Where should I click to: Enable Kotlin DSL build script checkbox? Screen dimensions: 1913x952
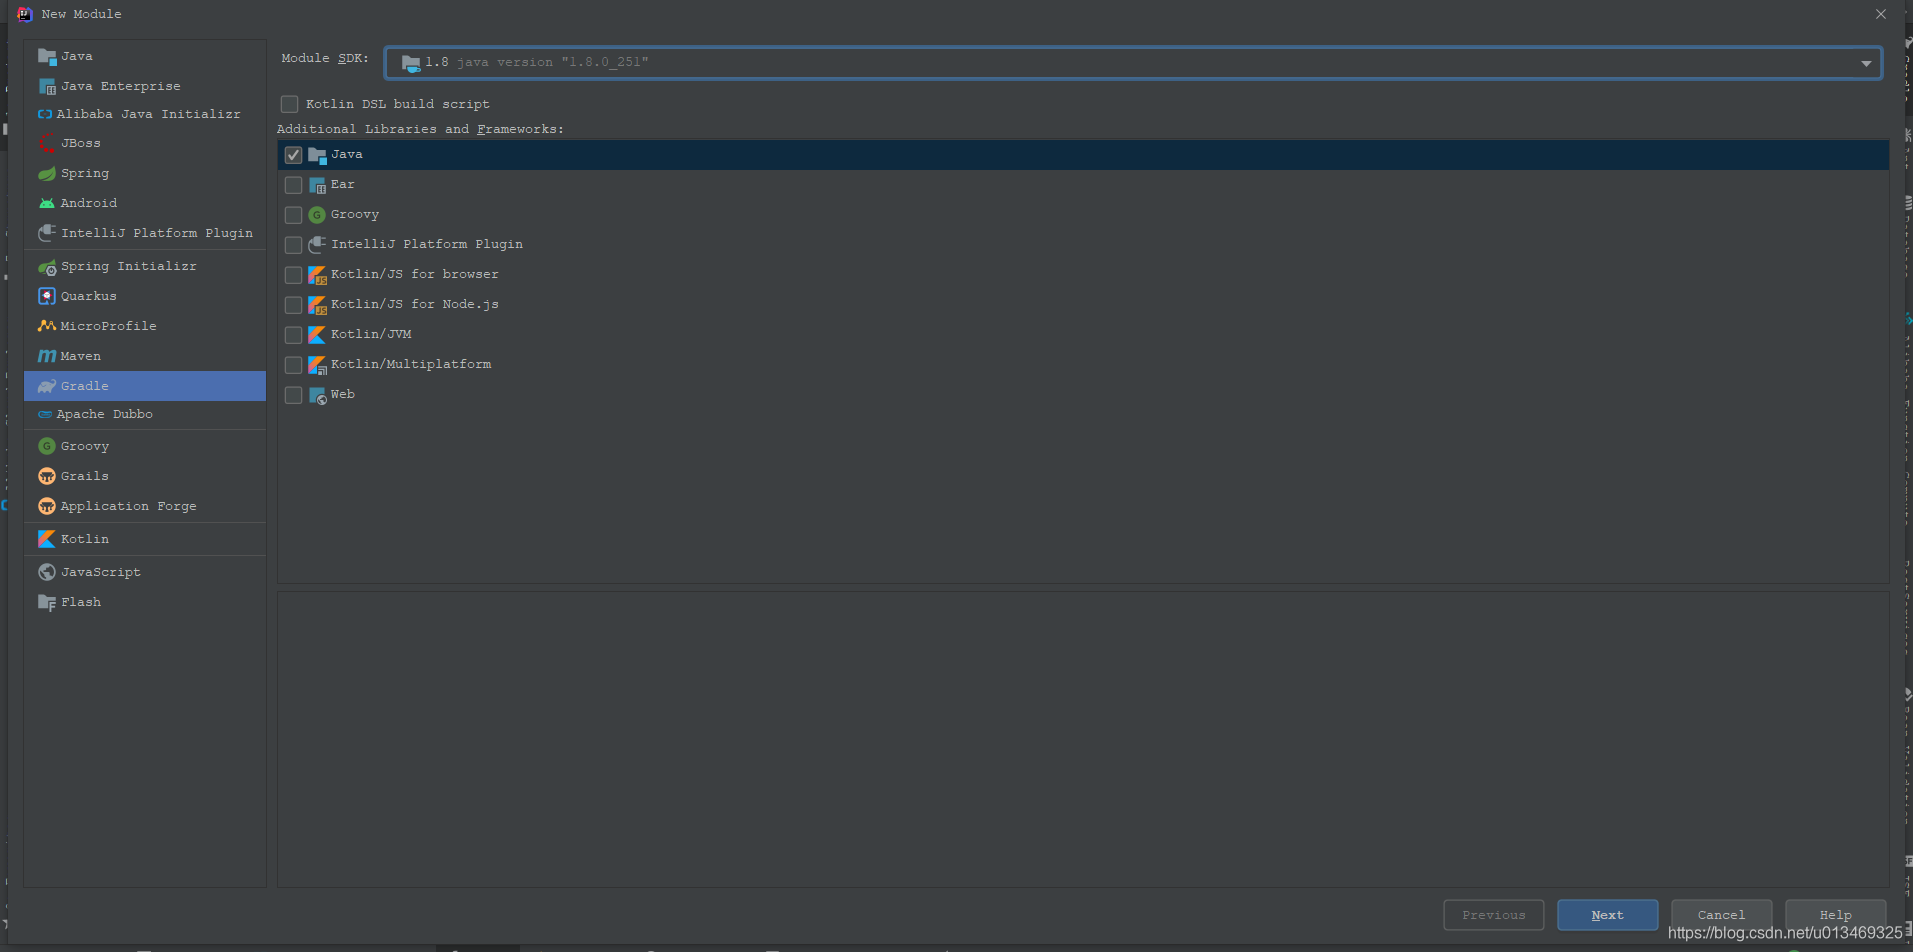pyautogui.click(x=290, y=104)
